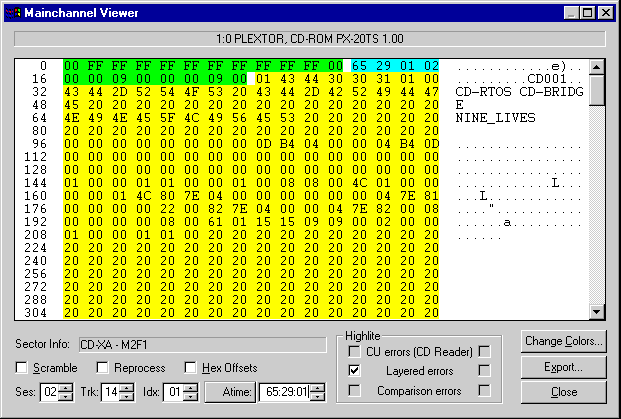The width and height of the screenshot is (621, 419).
Task: Click the CD-RTOS CD-BRIDG ASCII text
Action: 519,92
